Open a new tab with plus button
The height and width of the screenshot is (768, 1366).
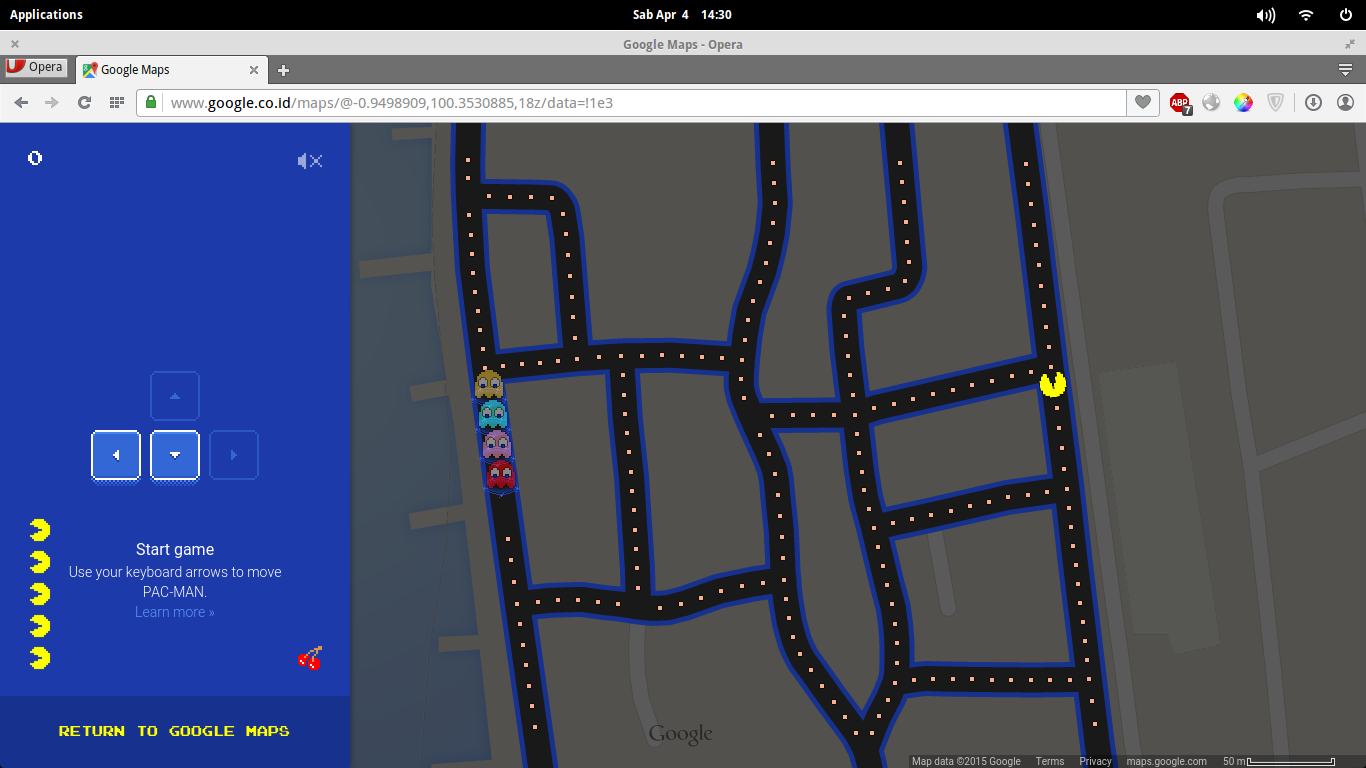click(284, 70)
